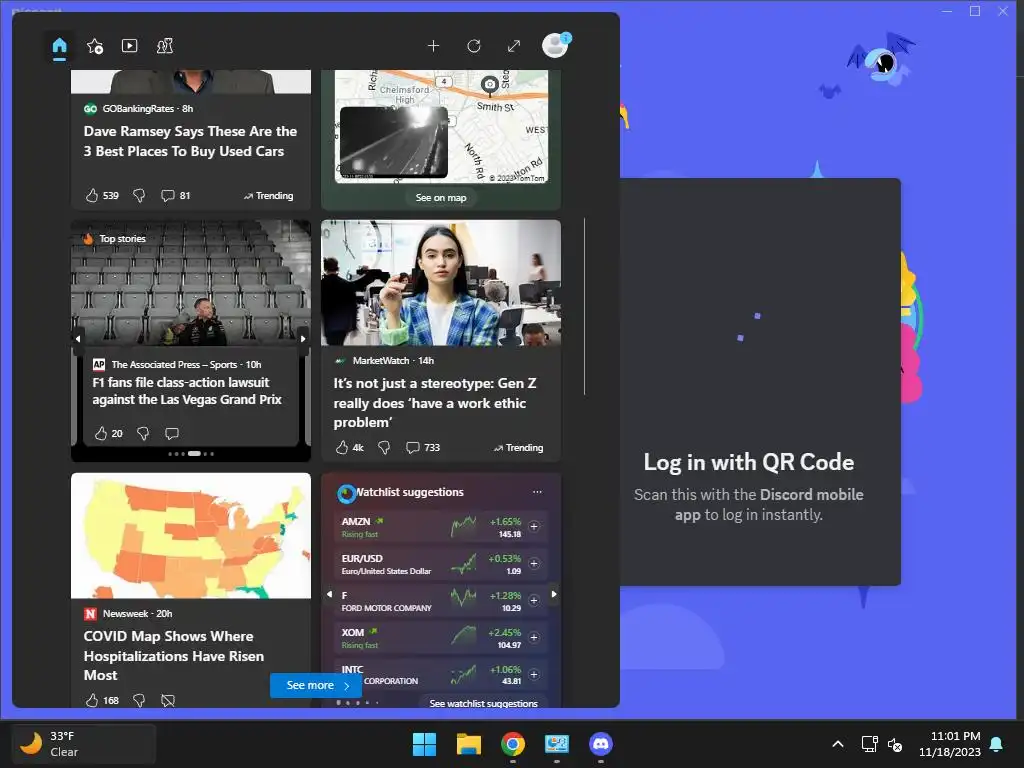Go to previous watchlist page arrow
The image size is (1024, 768).
329,594
